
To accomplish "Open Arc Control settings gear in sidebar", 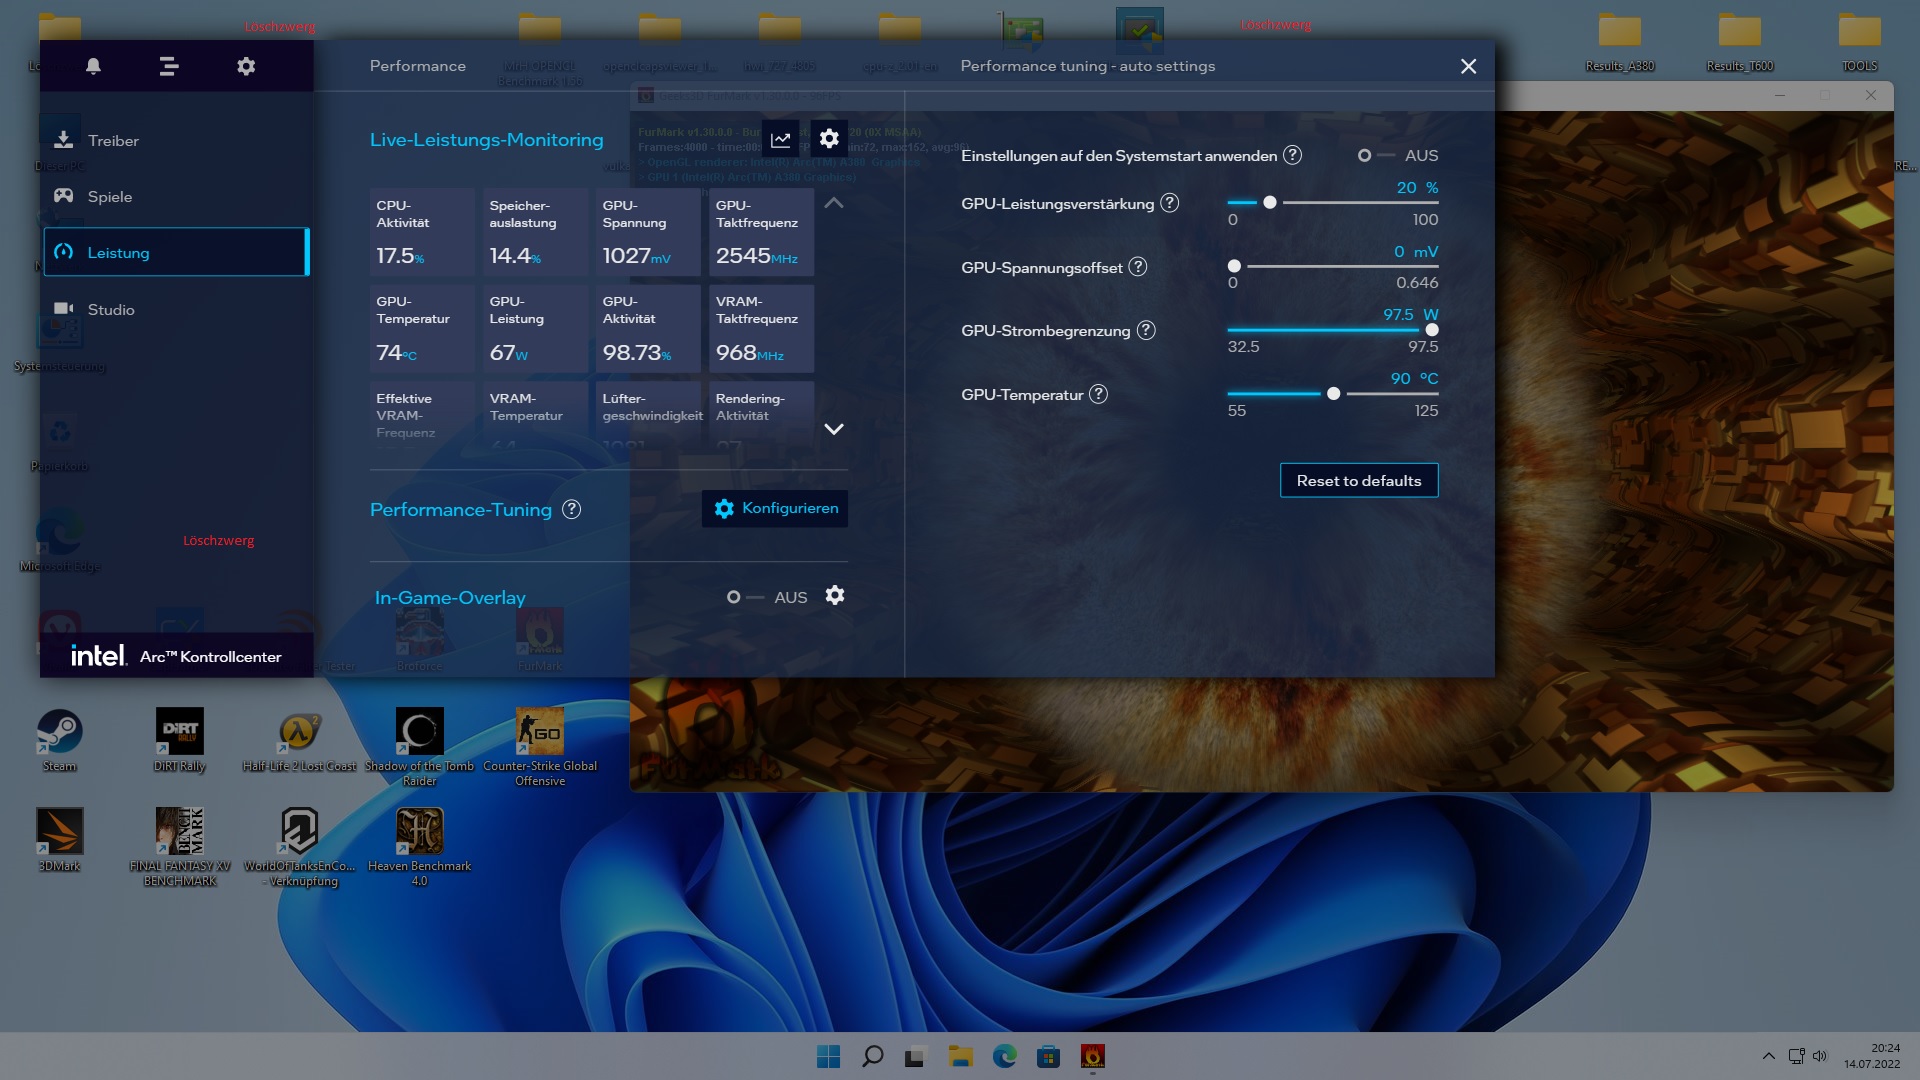I will coord(246,66).
